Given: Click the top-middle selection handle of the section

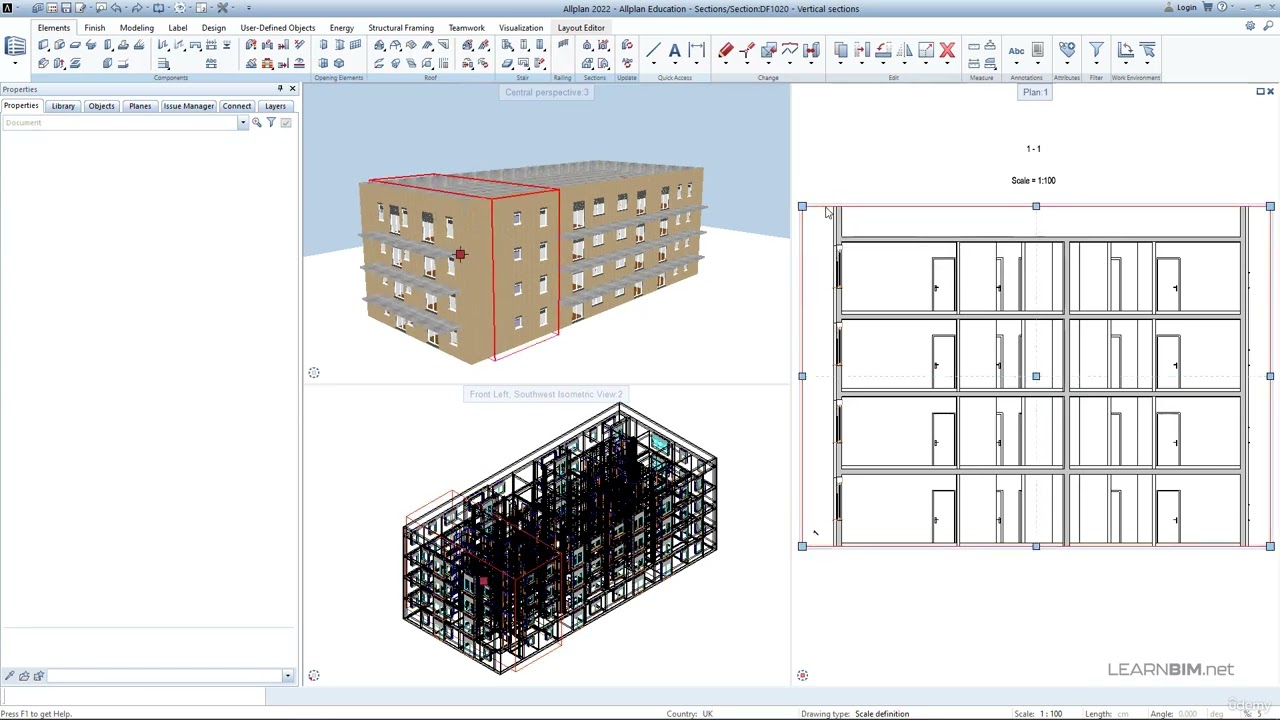Looking at the screenshot, I should [1036, 206].
